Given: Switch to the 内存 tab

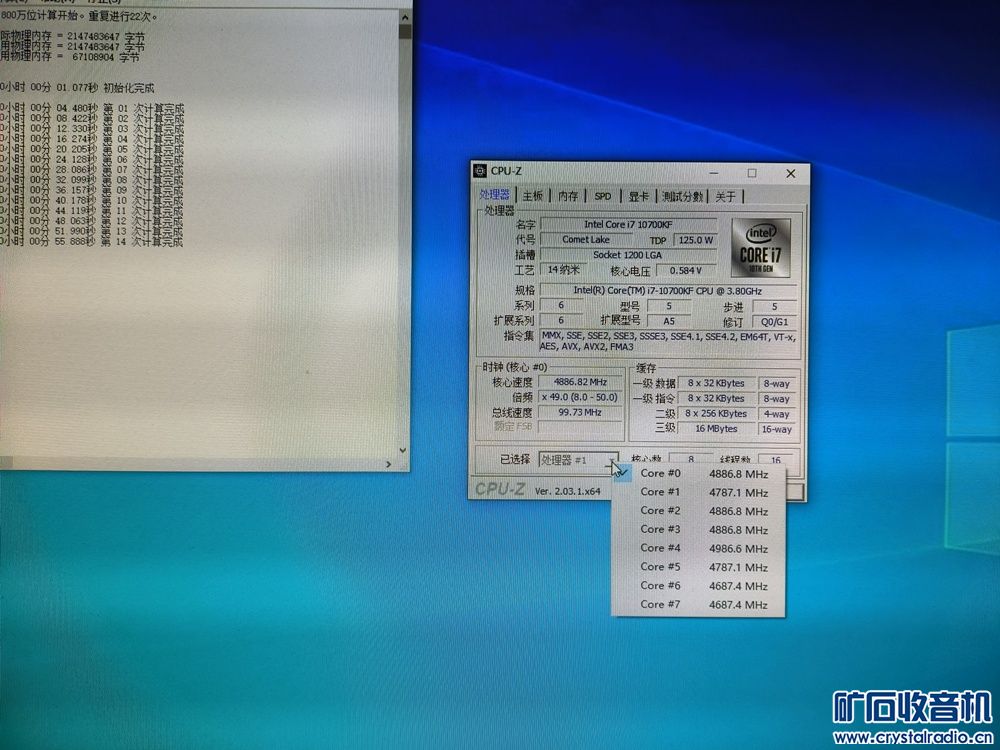Looking at the screenshot, I should 568,196.
